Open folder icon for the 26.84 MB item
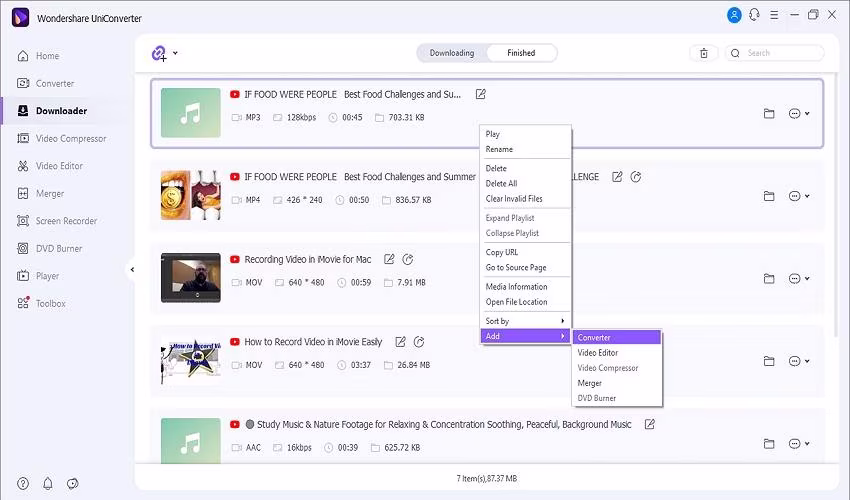The width and height of the screenshot is (850, 500). [769, 361]
